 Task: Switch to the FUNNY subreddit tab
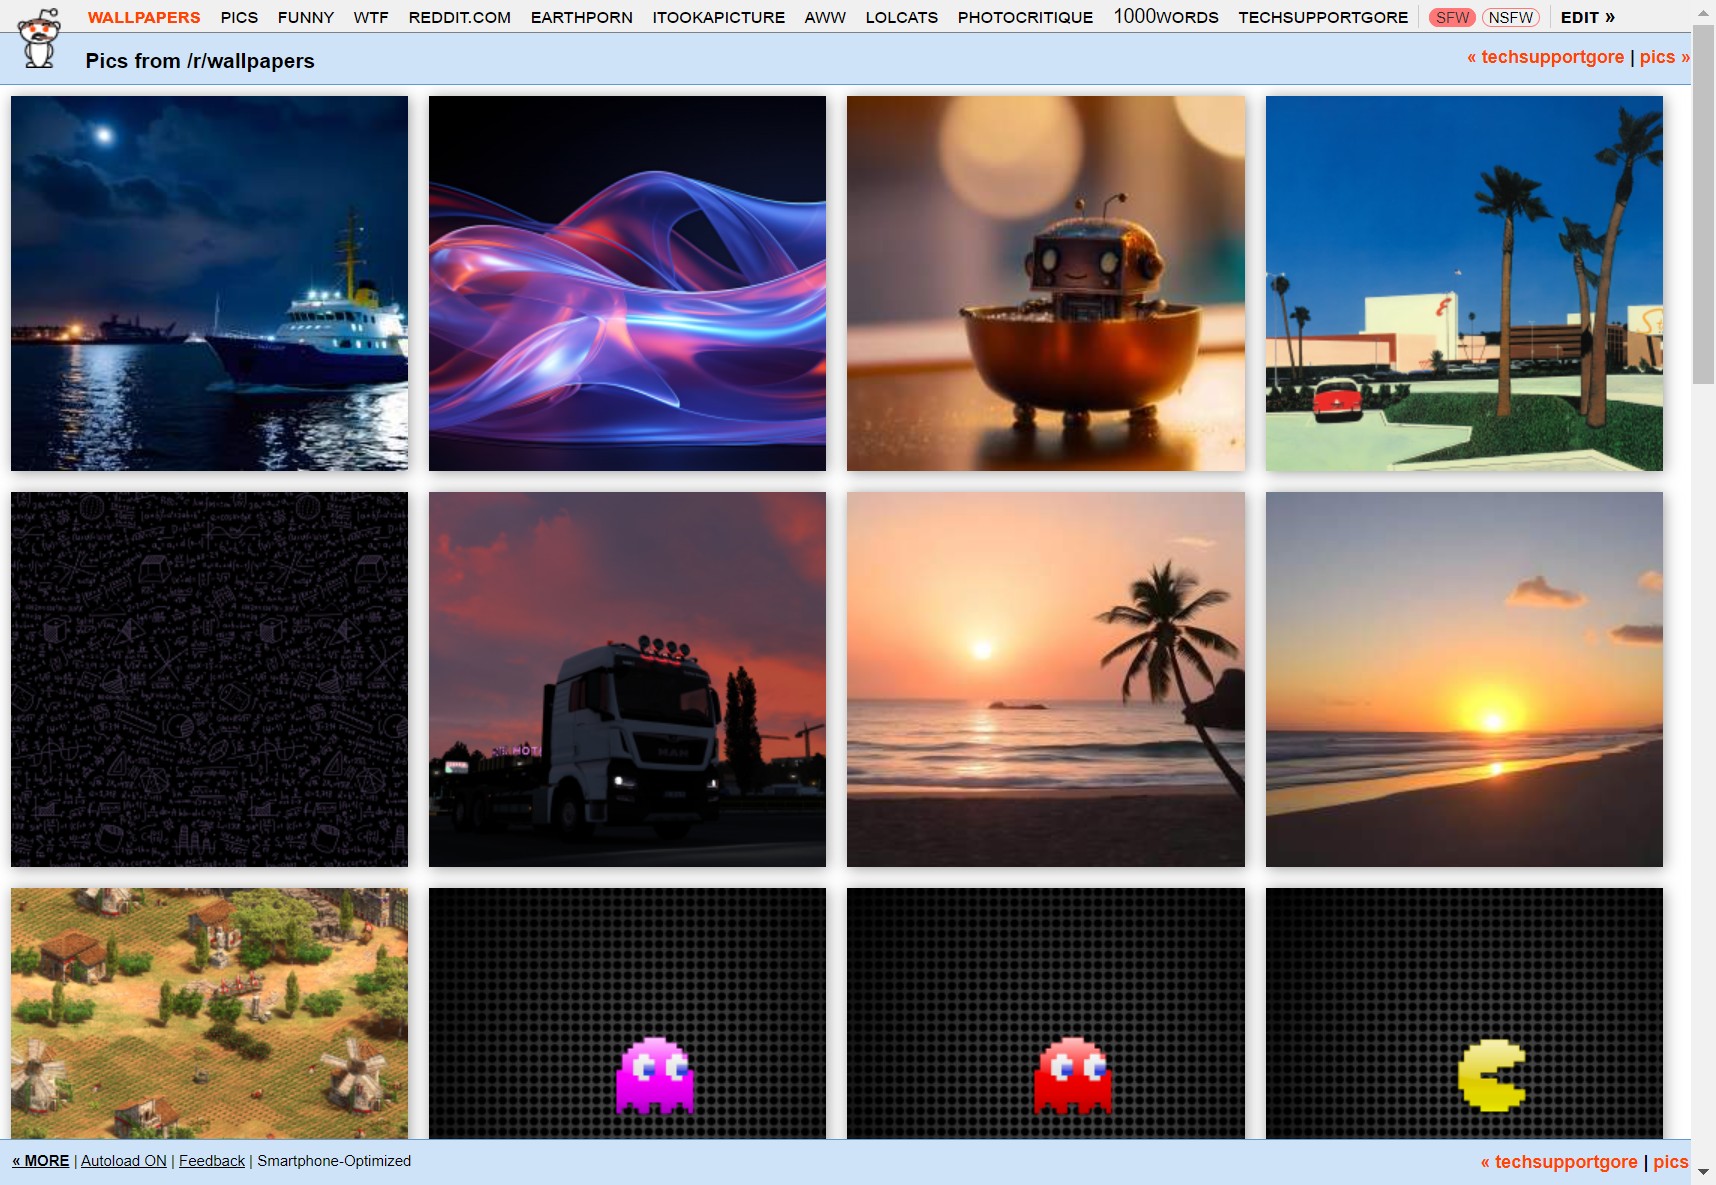point(305,17)
